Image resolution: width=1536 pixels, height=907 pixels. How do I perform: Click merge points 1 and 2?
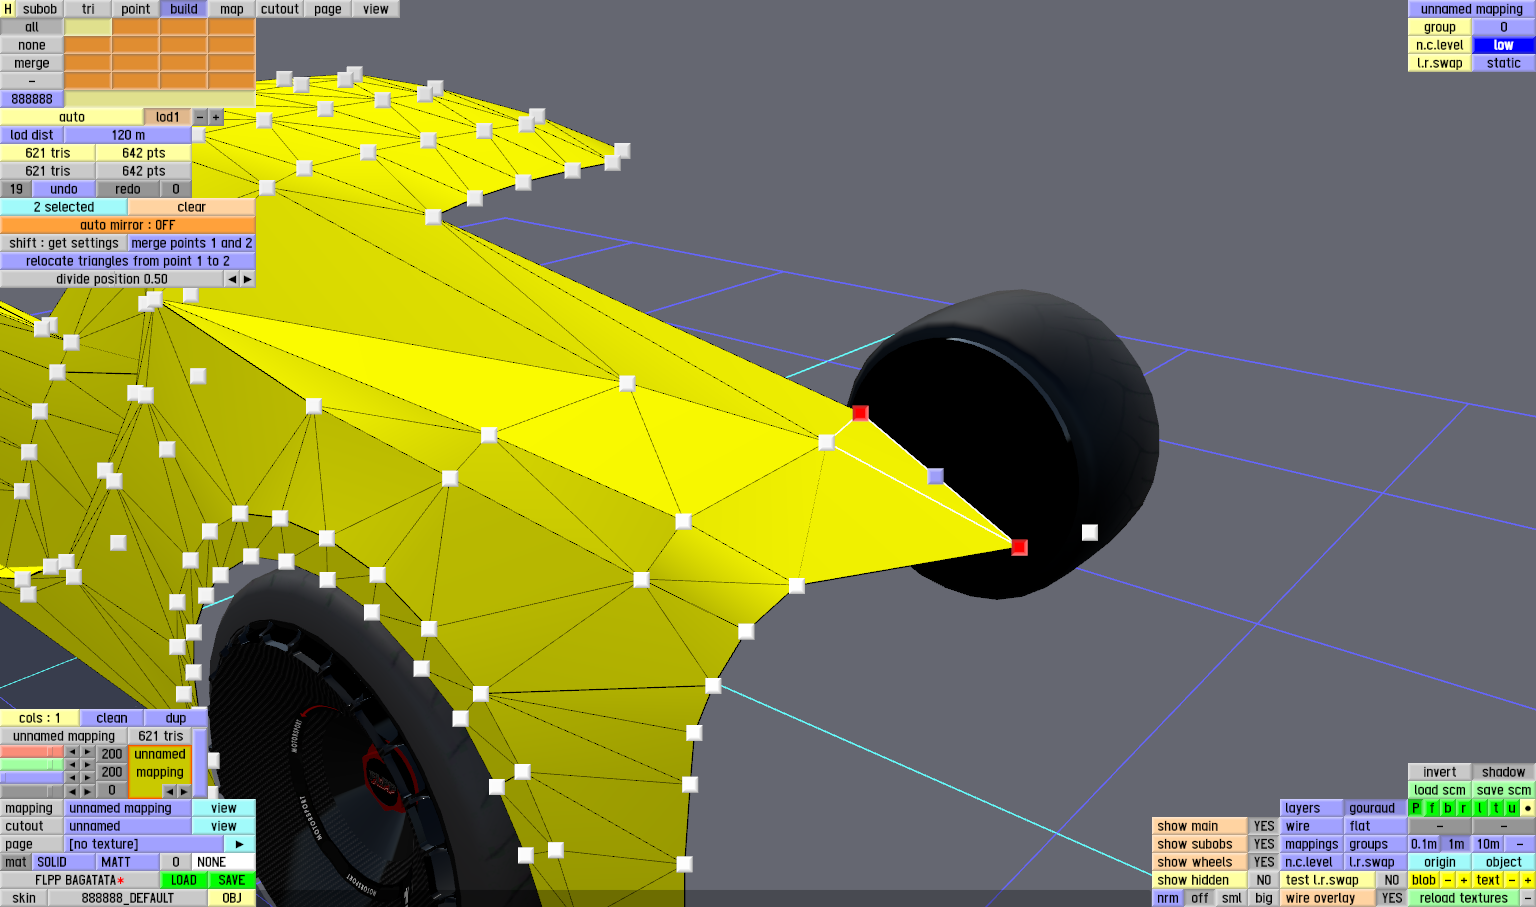coord(192,243)
